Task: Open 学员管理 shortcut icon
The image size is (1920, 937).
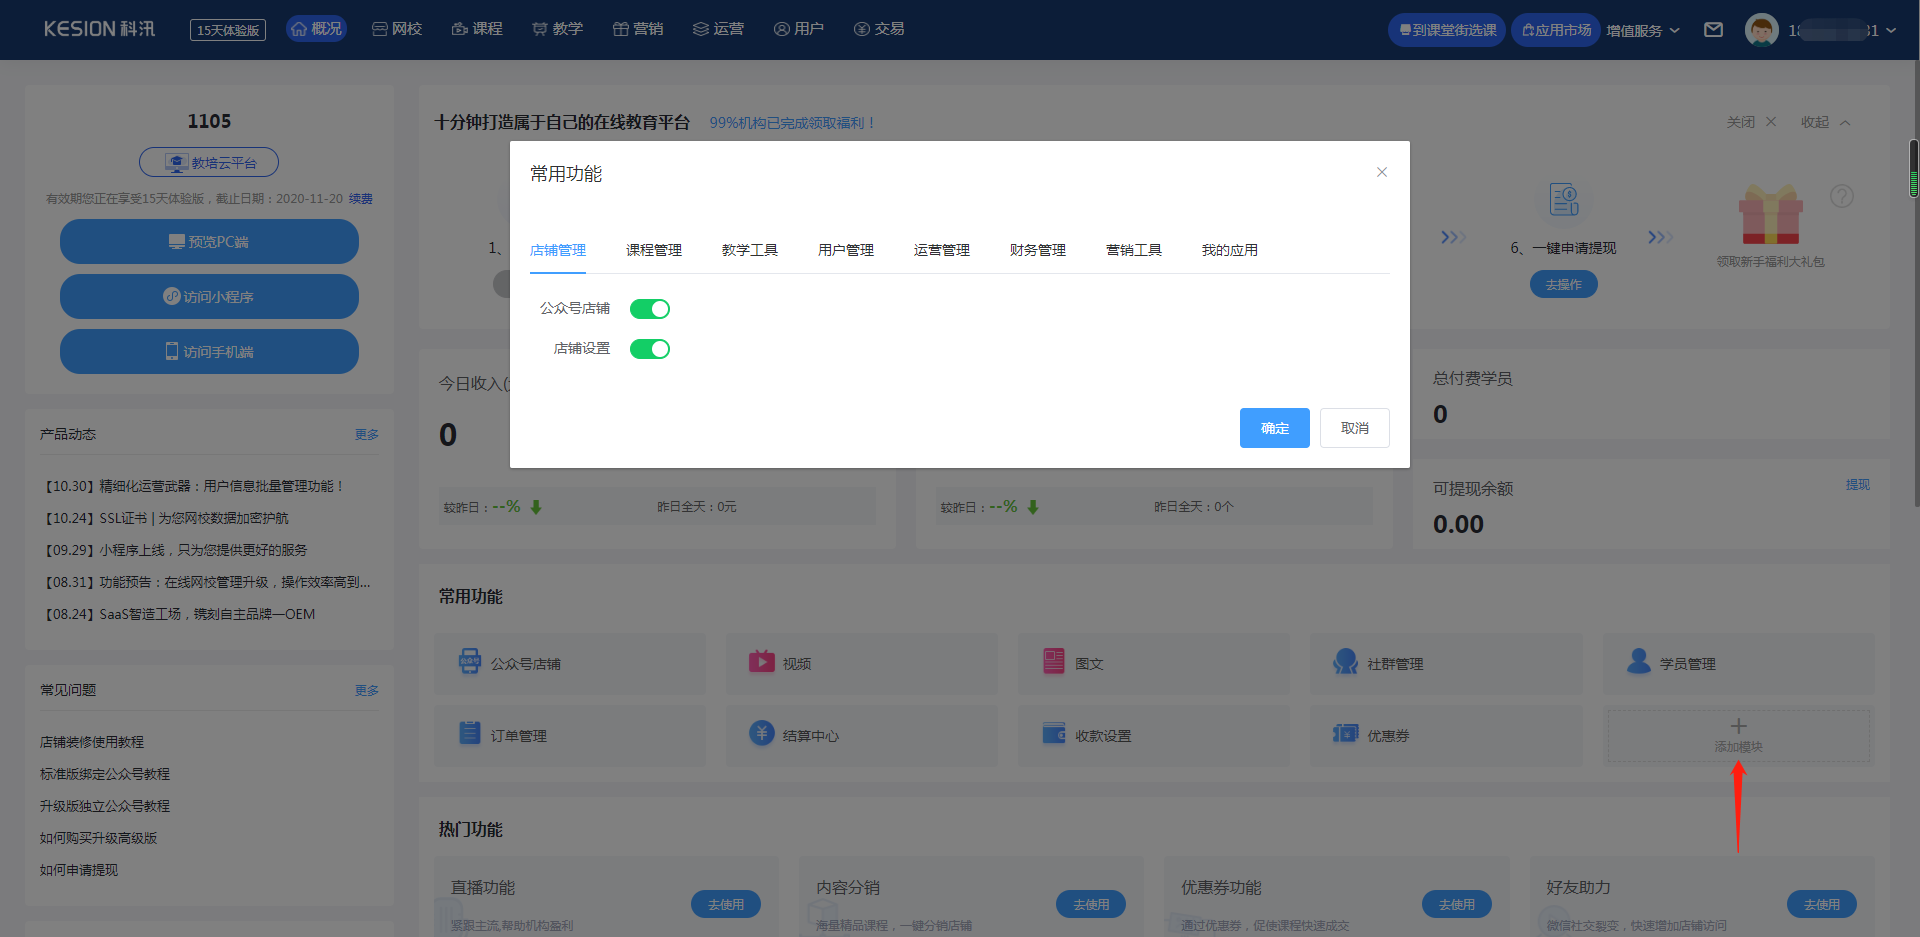Action: pos(1639,661)
